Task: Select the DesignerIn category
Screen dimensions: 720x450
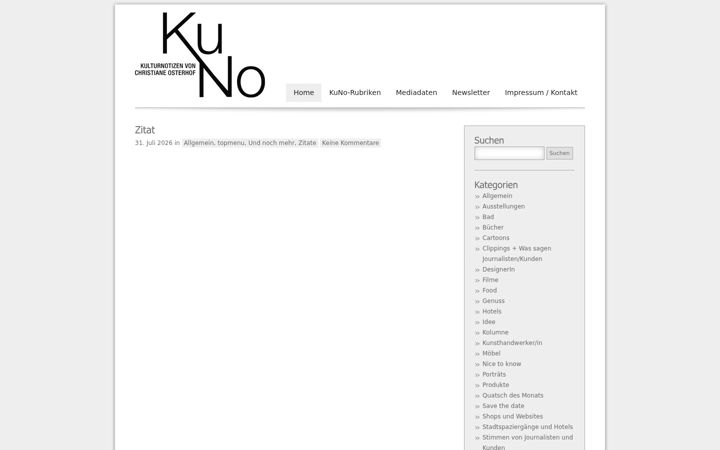Action: point(499,270)
